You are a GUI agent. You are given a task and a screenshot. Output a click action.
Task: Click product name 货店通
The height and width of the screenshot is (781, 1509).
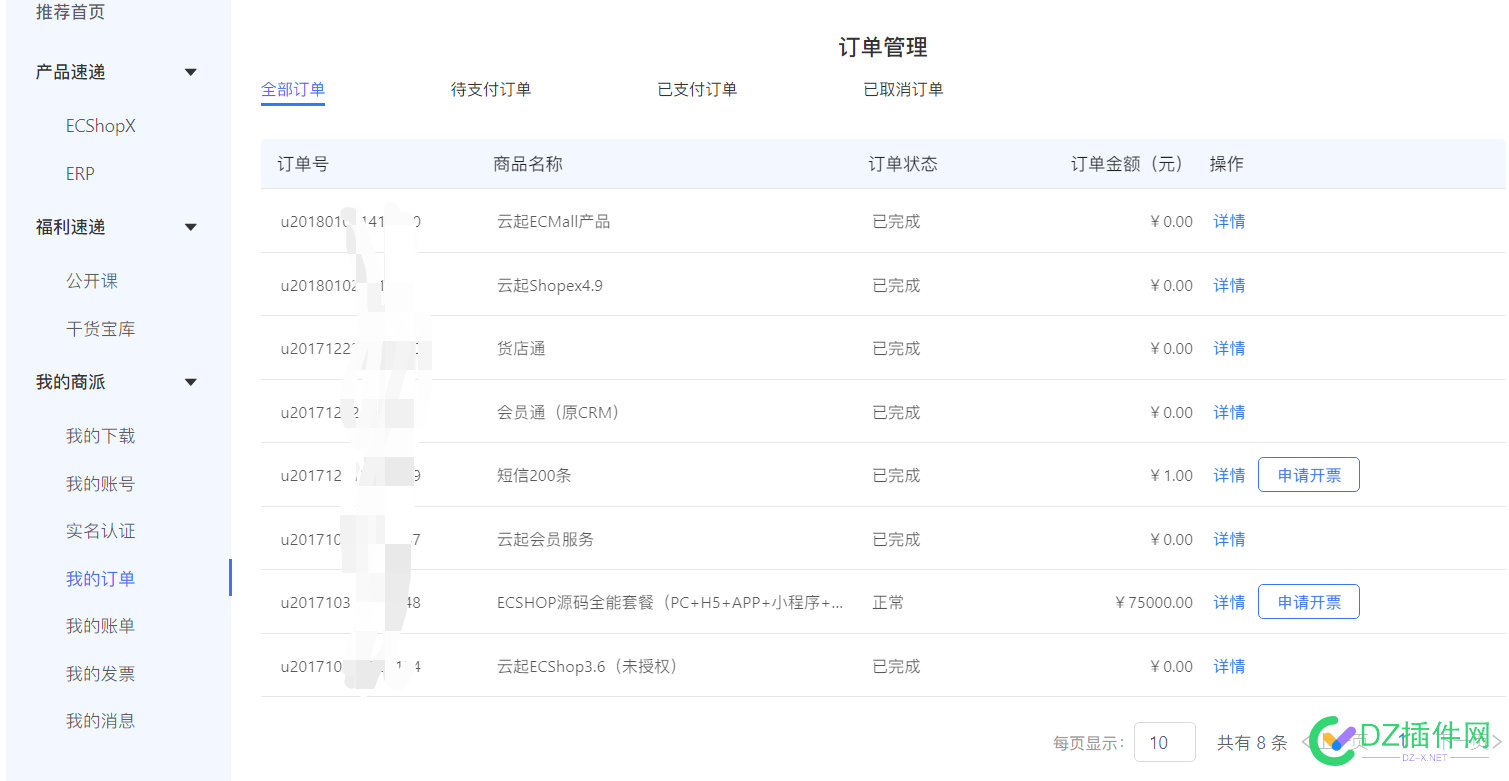coord(521,349)
